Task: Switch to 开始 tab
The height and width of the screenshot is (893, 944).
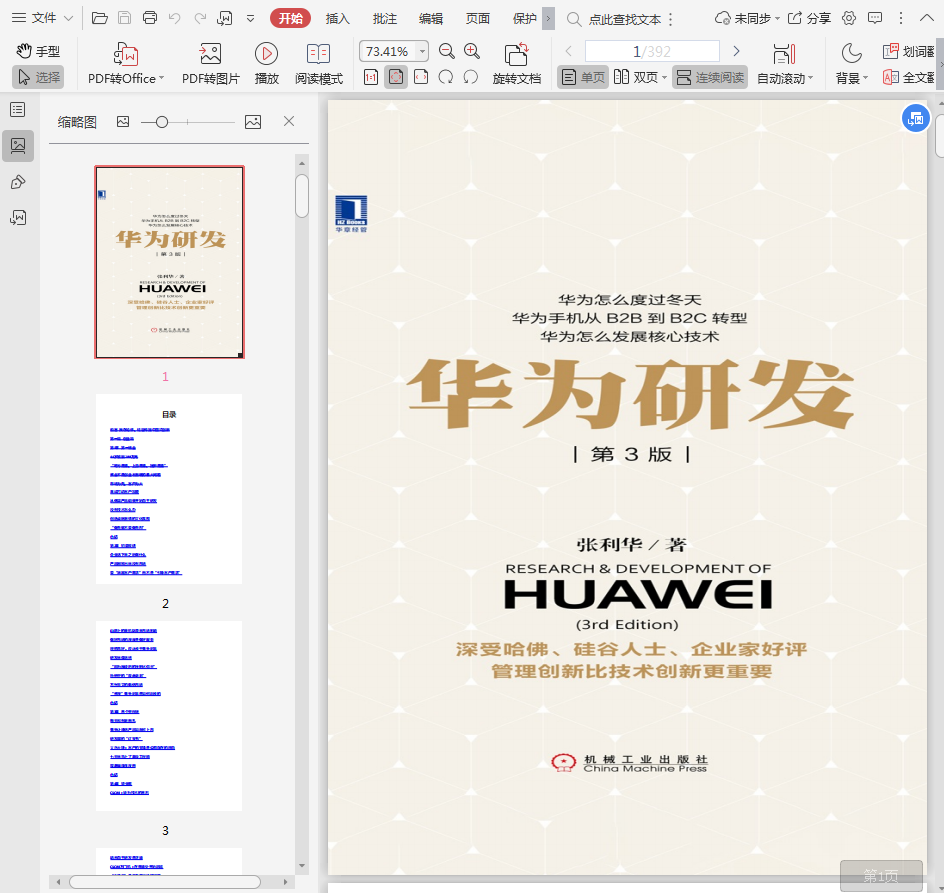Action: [290, 18]
